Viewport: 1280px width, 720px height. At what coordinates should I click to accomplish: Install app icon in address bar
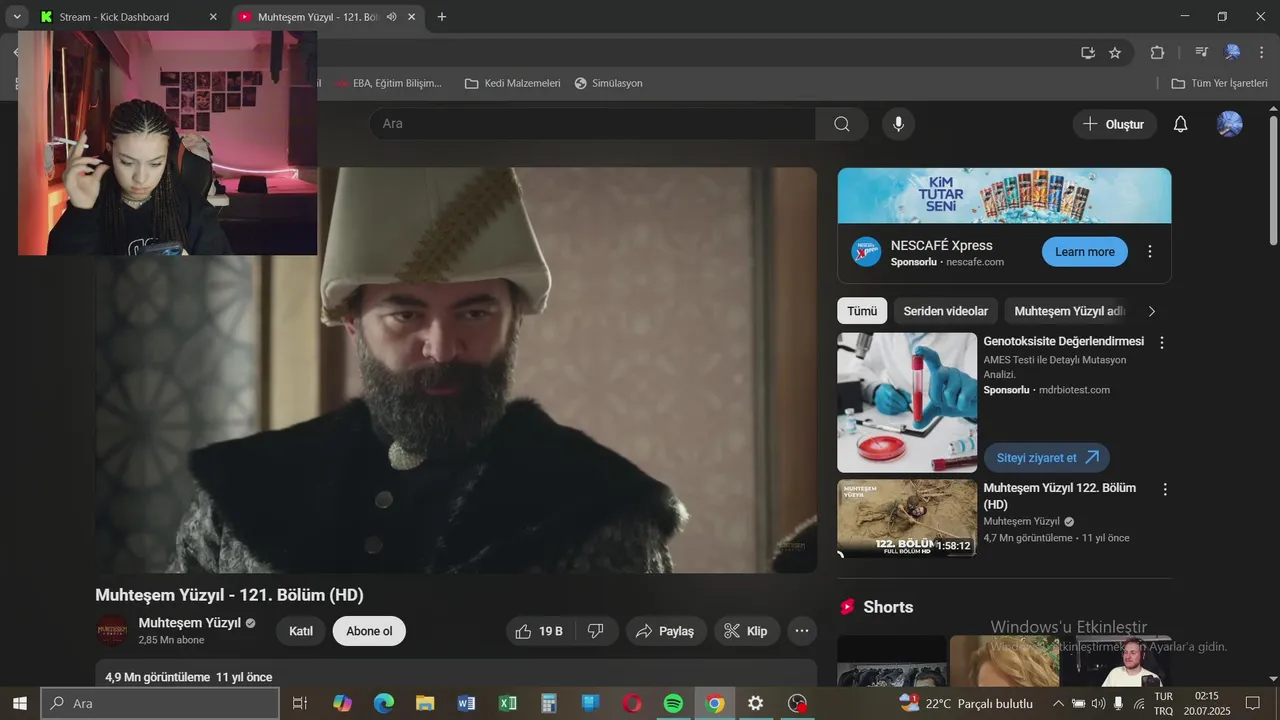pyautogui.click(x=1088, y=53)
